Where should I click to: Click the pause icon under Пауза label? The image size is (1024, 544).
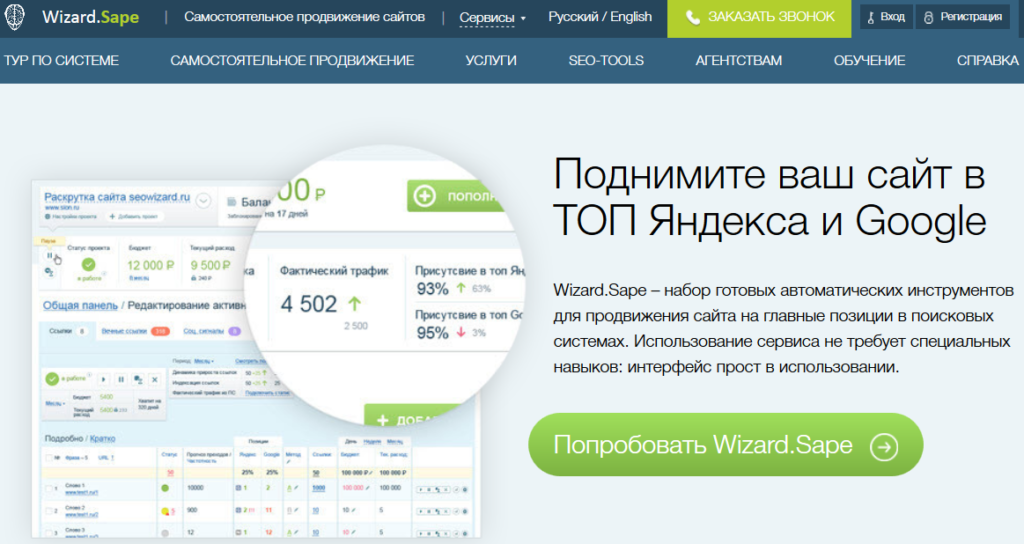pyautogui.click(x=49, y=255)
